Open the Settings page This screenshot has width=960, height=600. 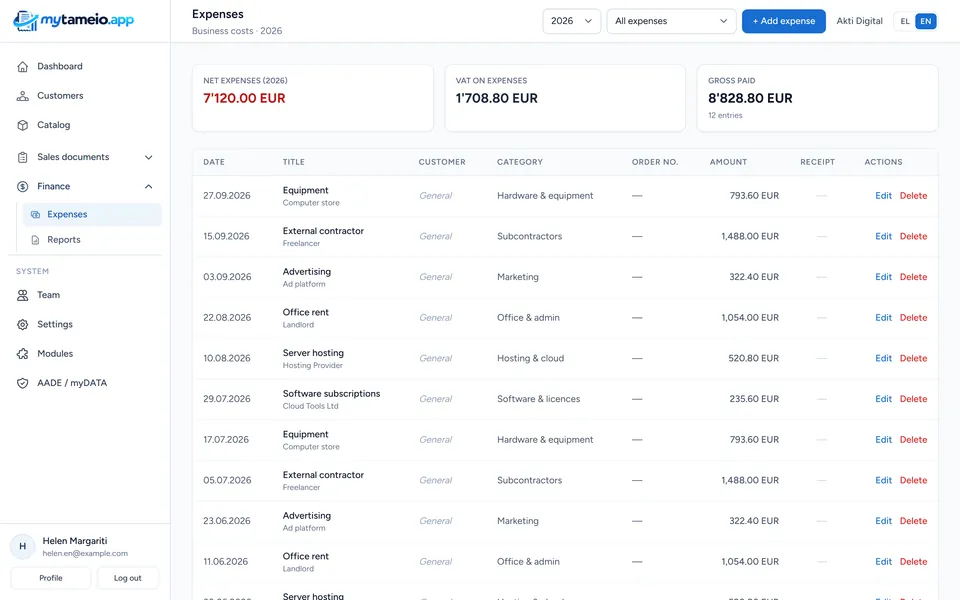[85, 324]
